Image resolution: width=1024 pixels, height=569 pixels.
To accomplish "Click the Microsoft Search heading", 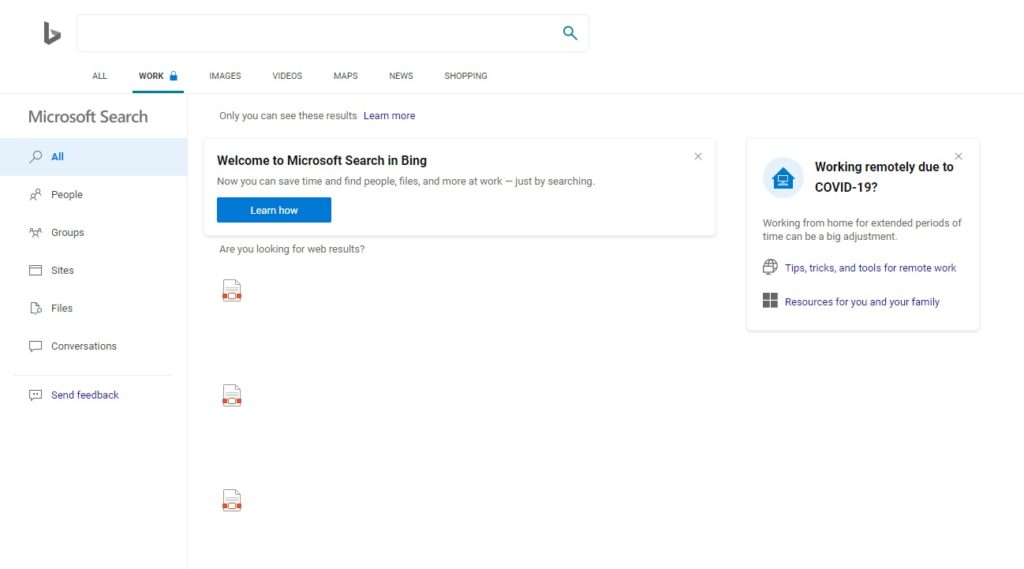I will coord(88,116).
